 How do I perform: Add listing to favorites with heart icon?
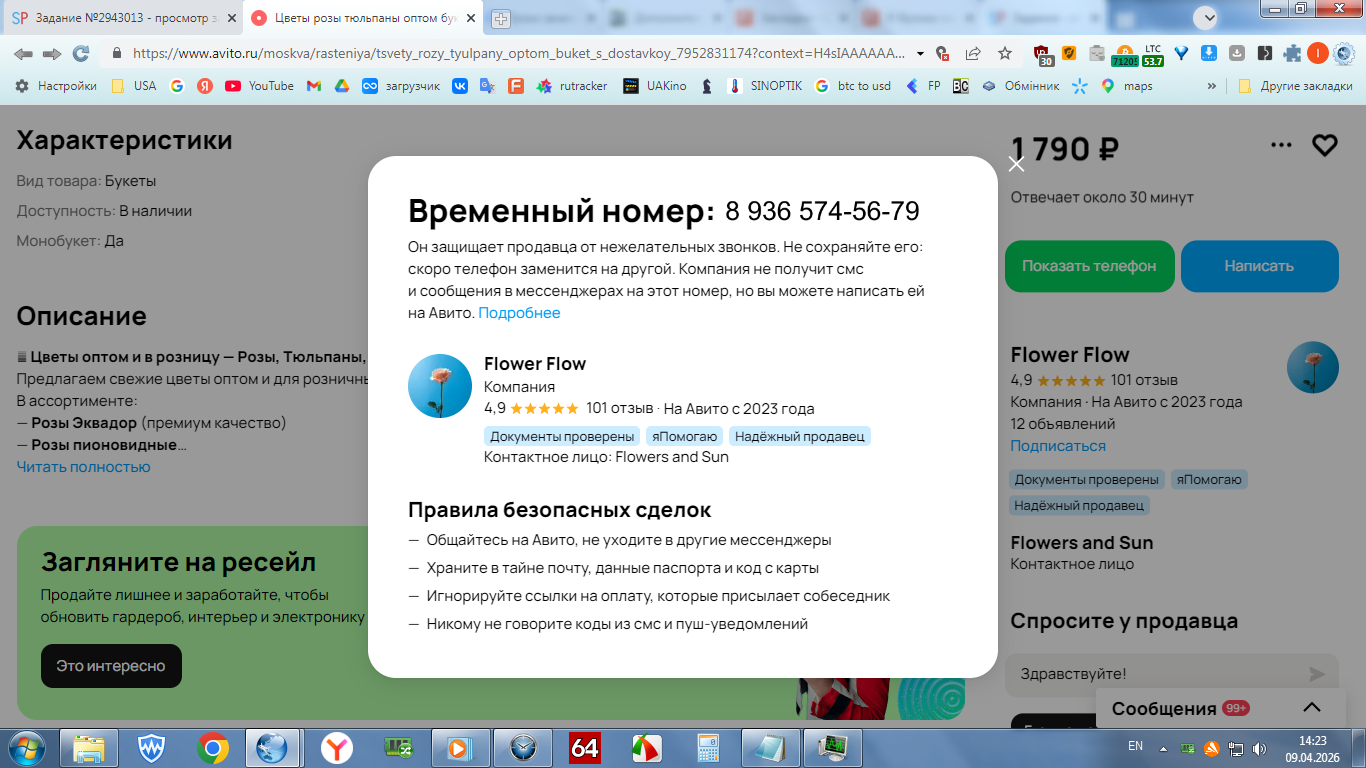(1324, 146)
